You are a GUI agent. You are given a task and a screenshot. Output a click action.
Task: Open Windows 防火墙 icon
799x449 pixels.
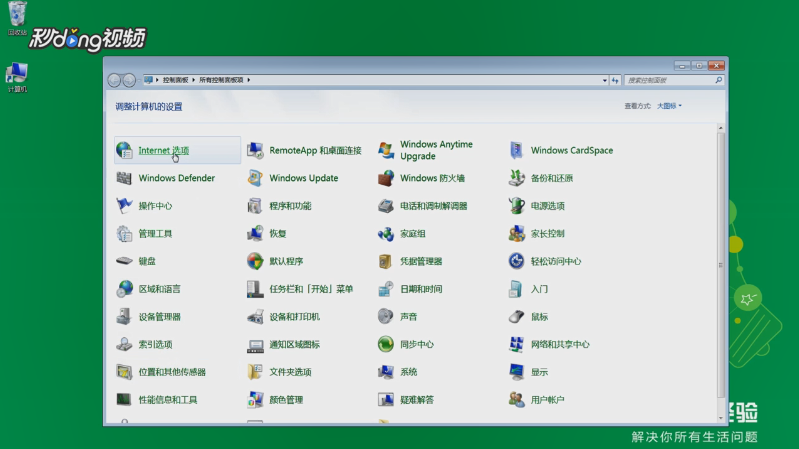(x=386, y=178)
